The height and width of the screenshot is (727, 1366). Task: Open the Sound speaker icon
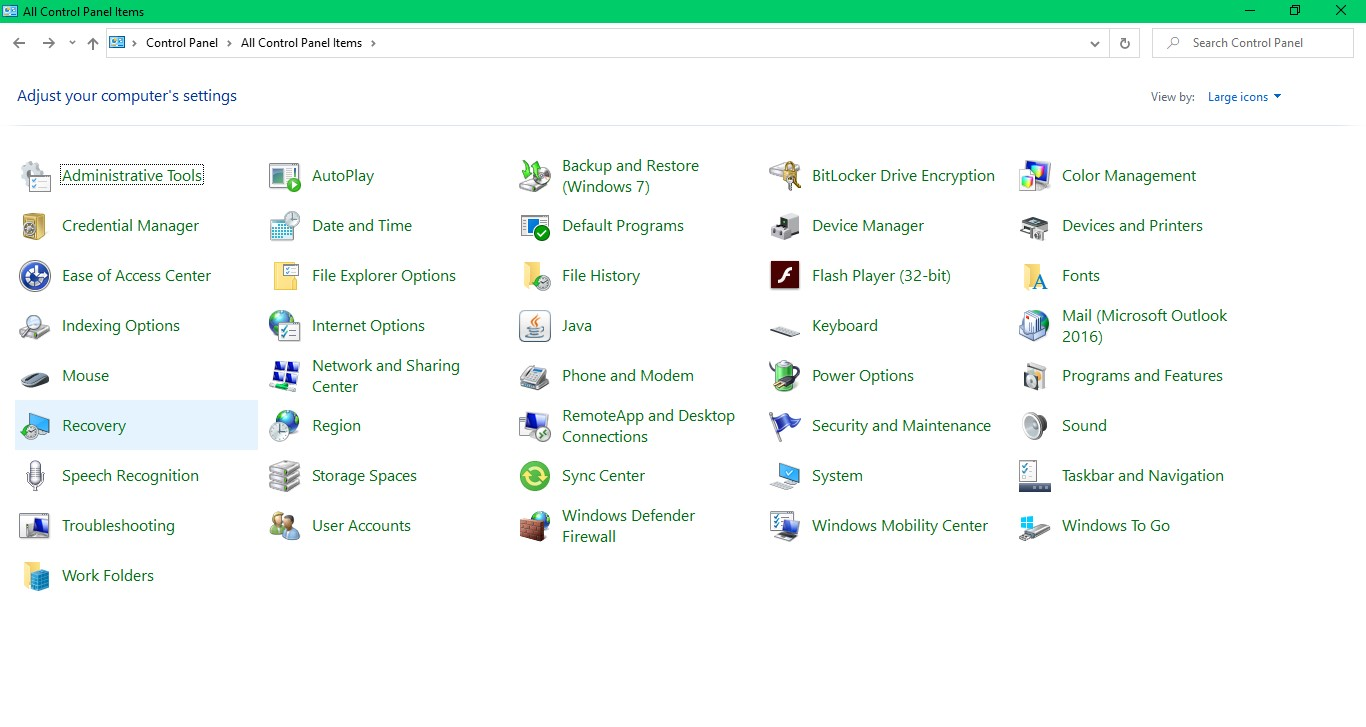[x=1035, y=426]
